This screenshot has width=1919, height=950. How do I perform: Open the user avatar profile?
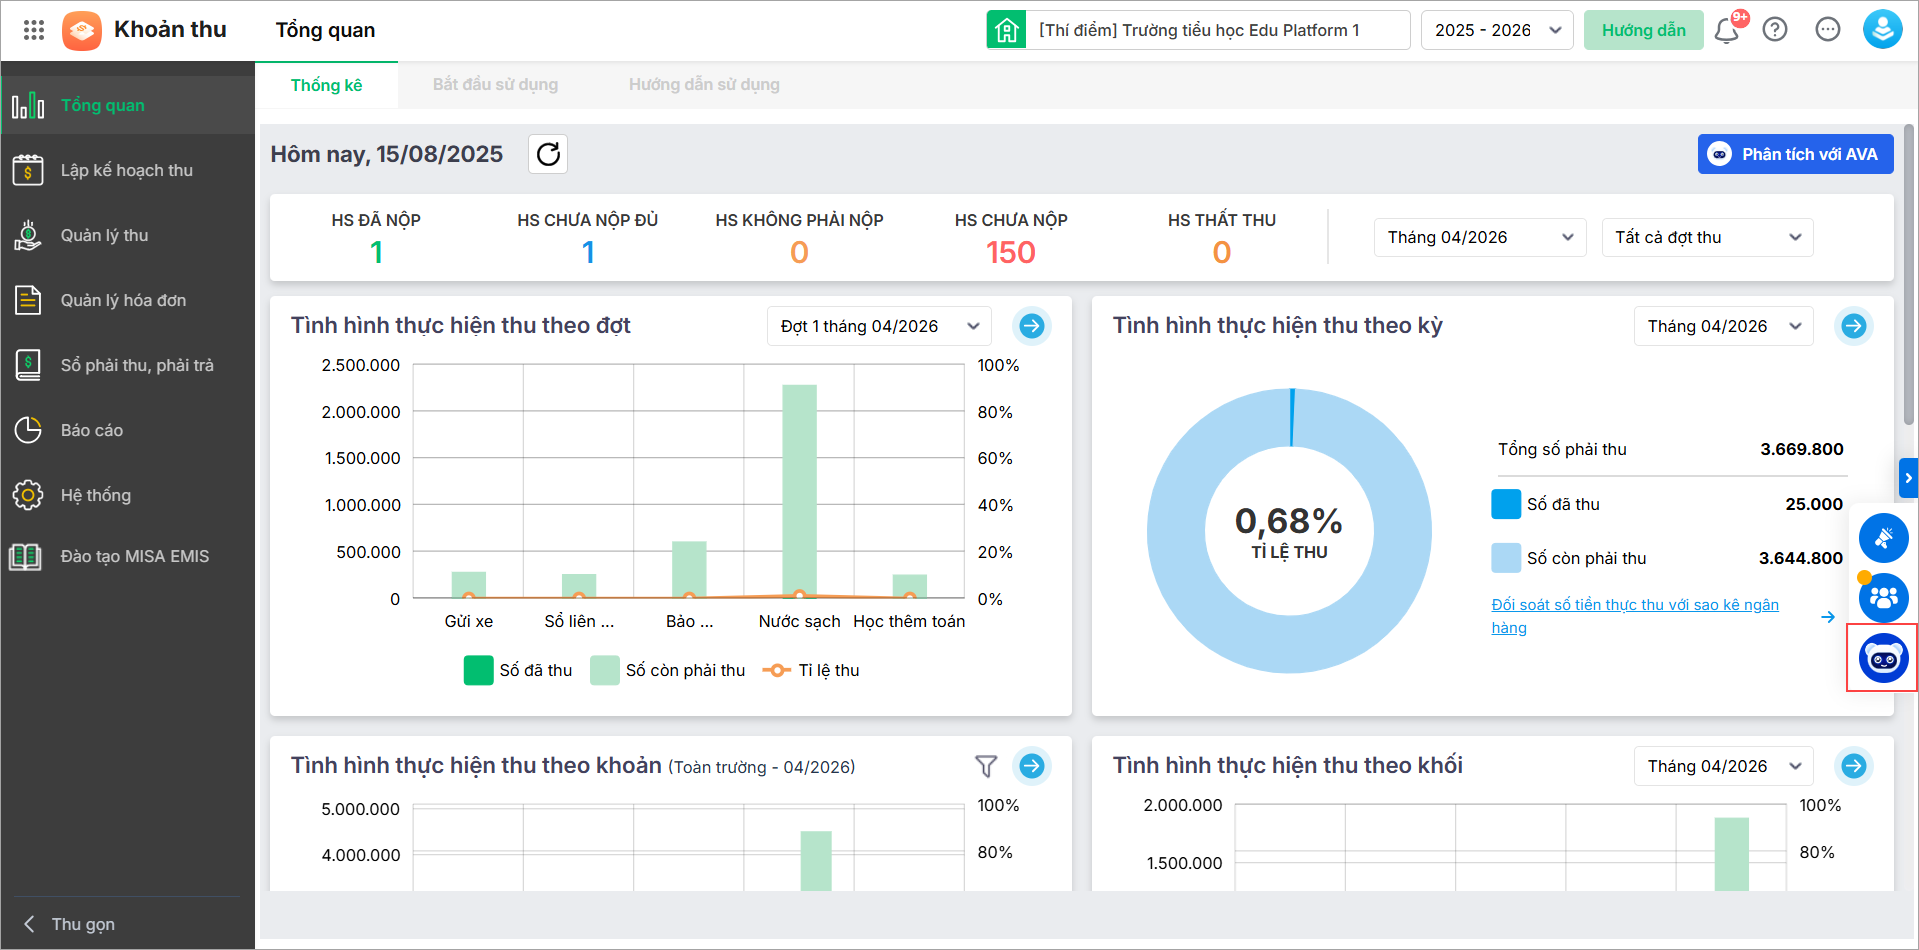1882,30
